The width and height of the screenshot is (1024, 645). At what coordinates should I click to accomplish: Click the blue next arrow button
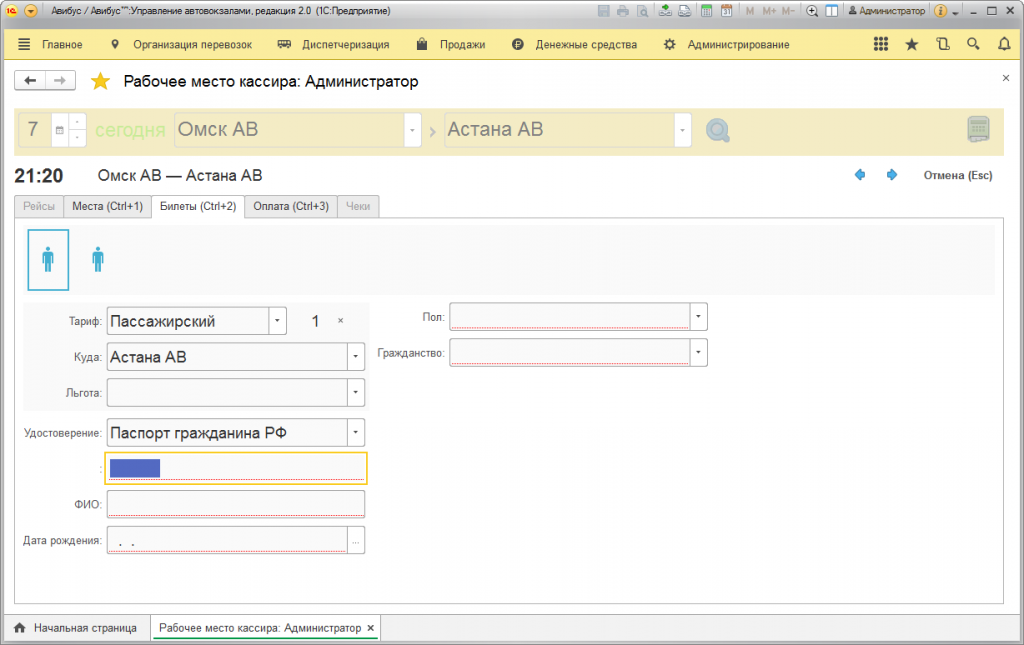point(891,175)
